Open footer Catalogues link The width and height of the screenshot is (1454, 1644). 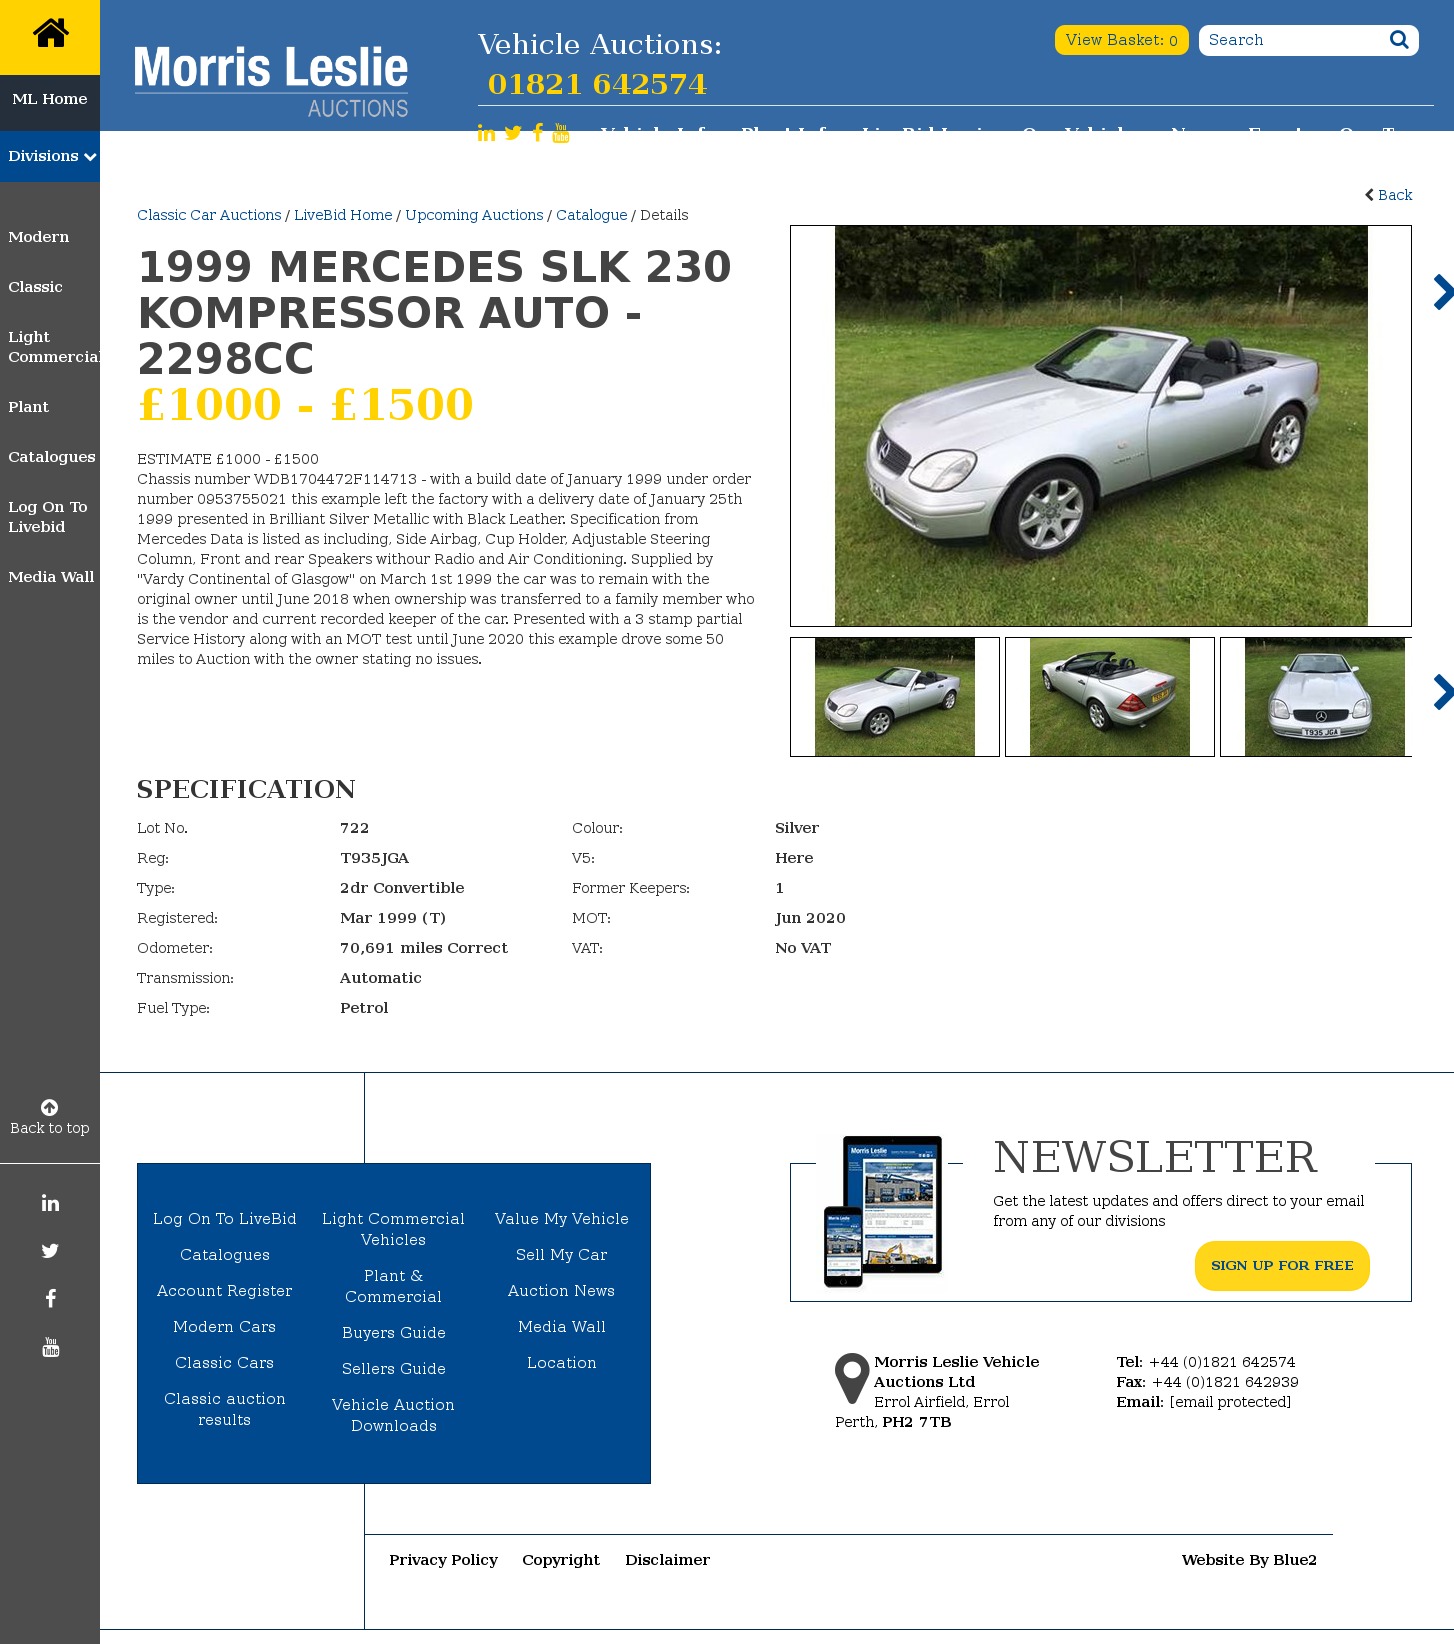tap(225, 1255)
